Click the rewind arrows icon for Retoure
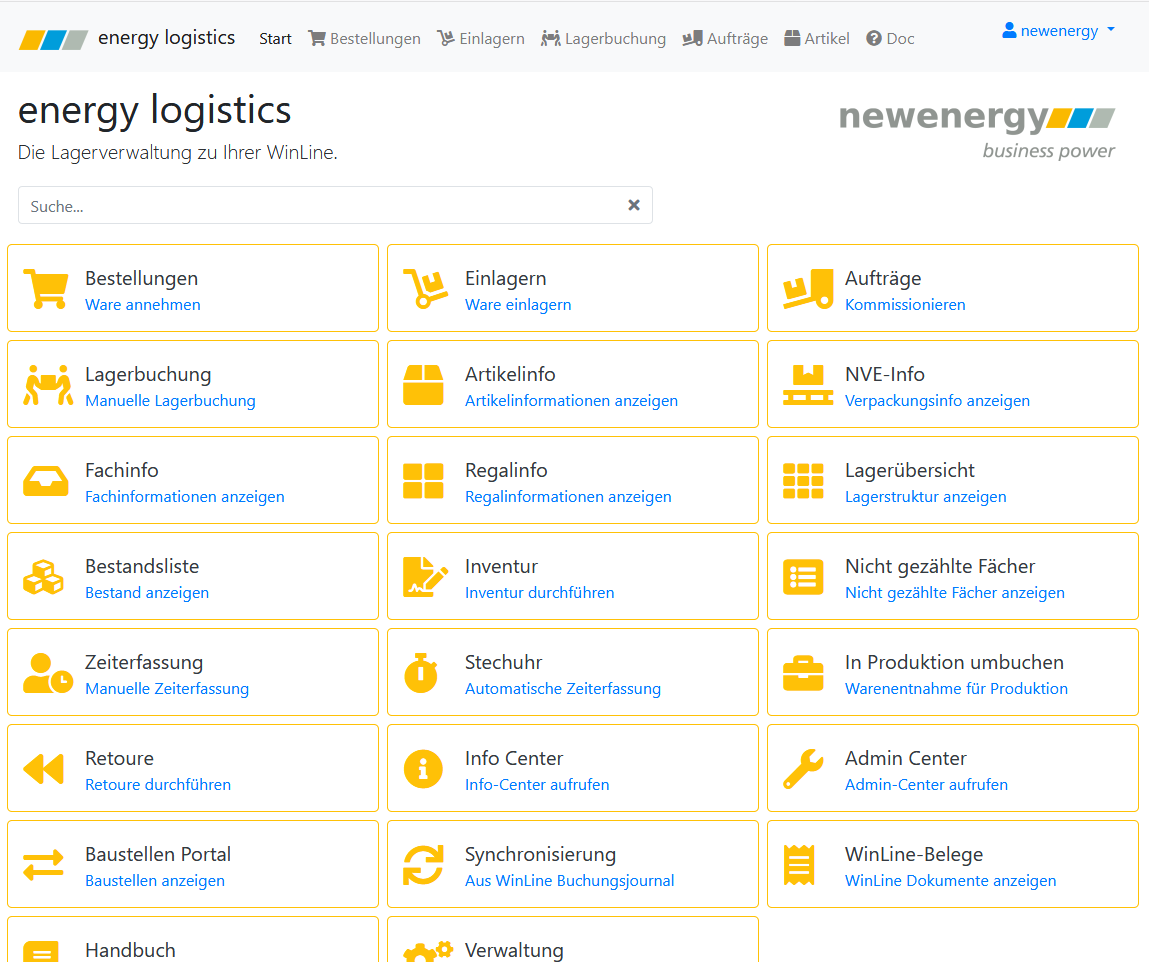 click(43, 769)
